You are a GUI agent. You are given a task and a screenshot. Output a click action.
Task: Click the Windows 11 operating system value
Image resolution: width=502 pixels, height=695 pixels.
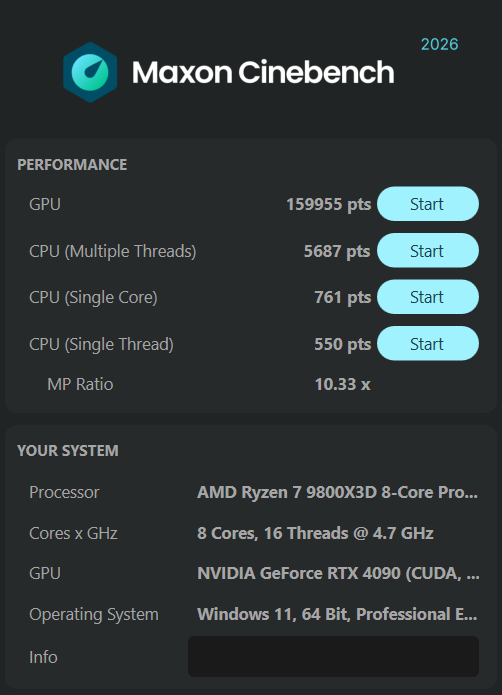point(337,614)
